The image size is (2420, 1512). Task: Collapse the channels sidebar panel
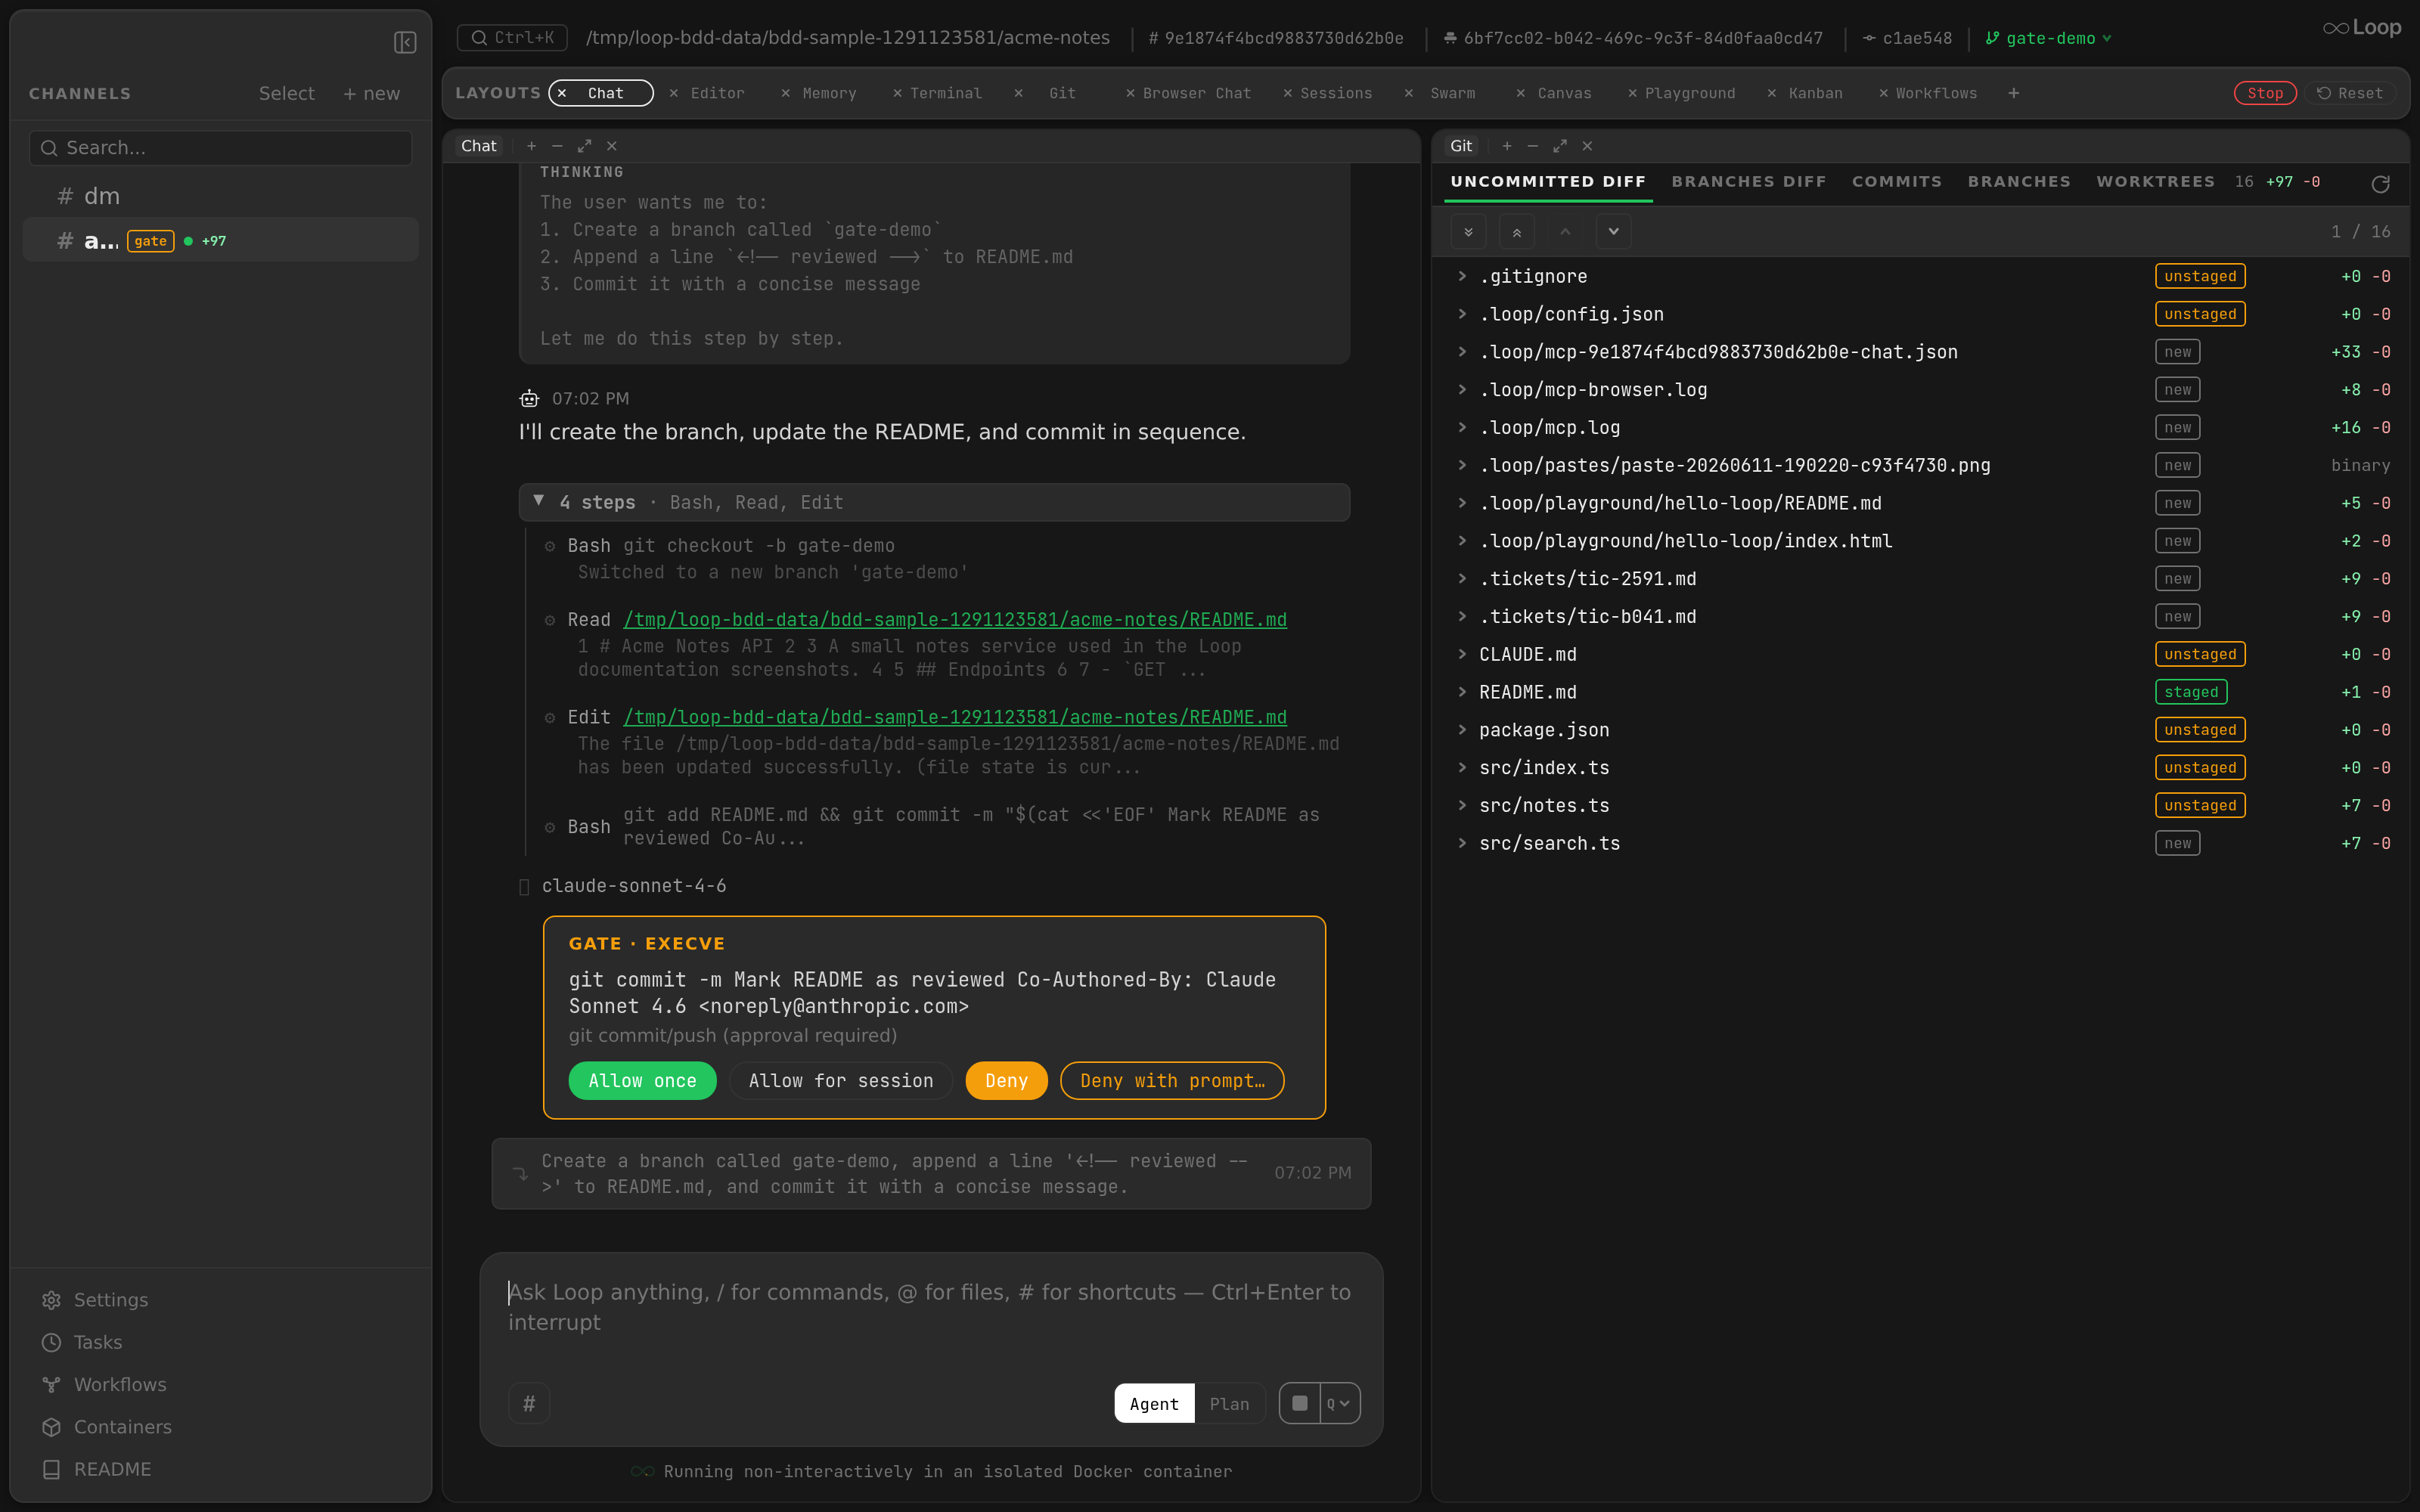tap(405, 42)
